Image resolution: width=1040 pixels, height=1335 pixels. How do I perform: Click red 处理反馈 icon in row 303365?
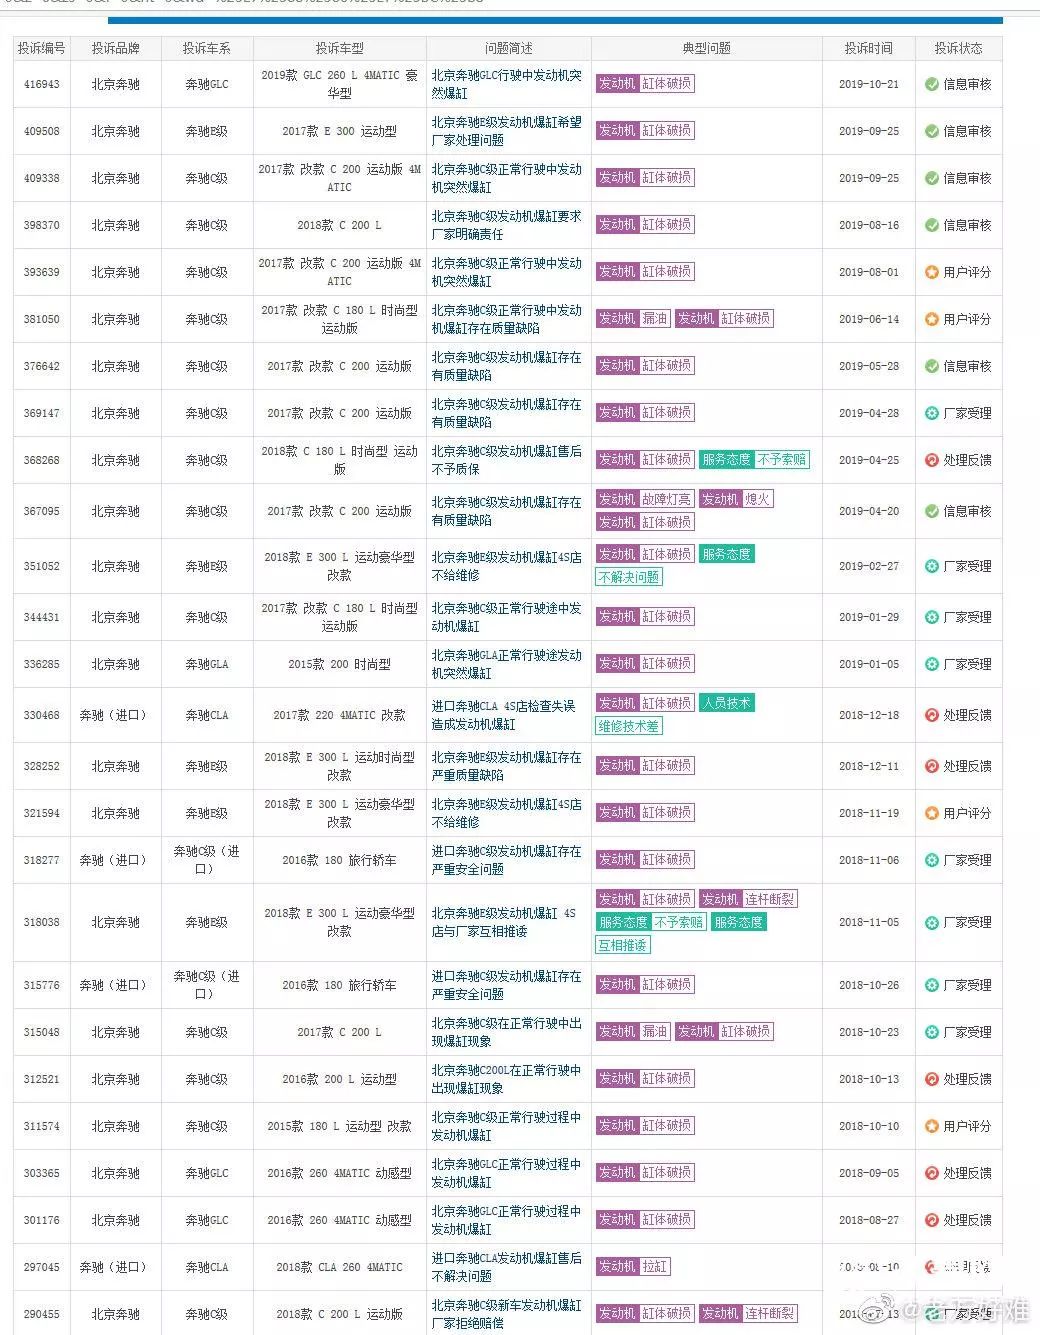coord(931,1173)
